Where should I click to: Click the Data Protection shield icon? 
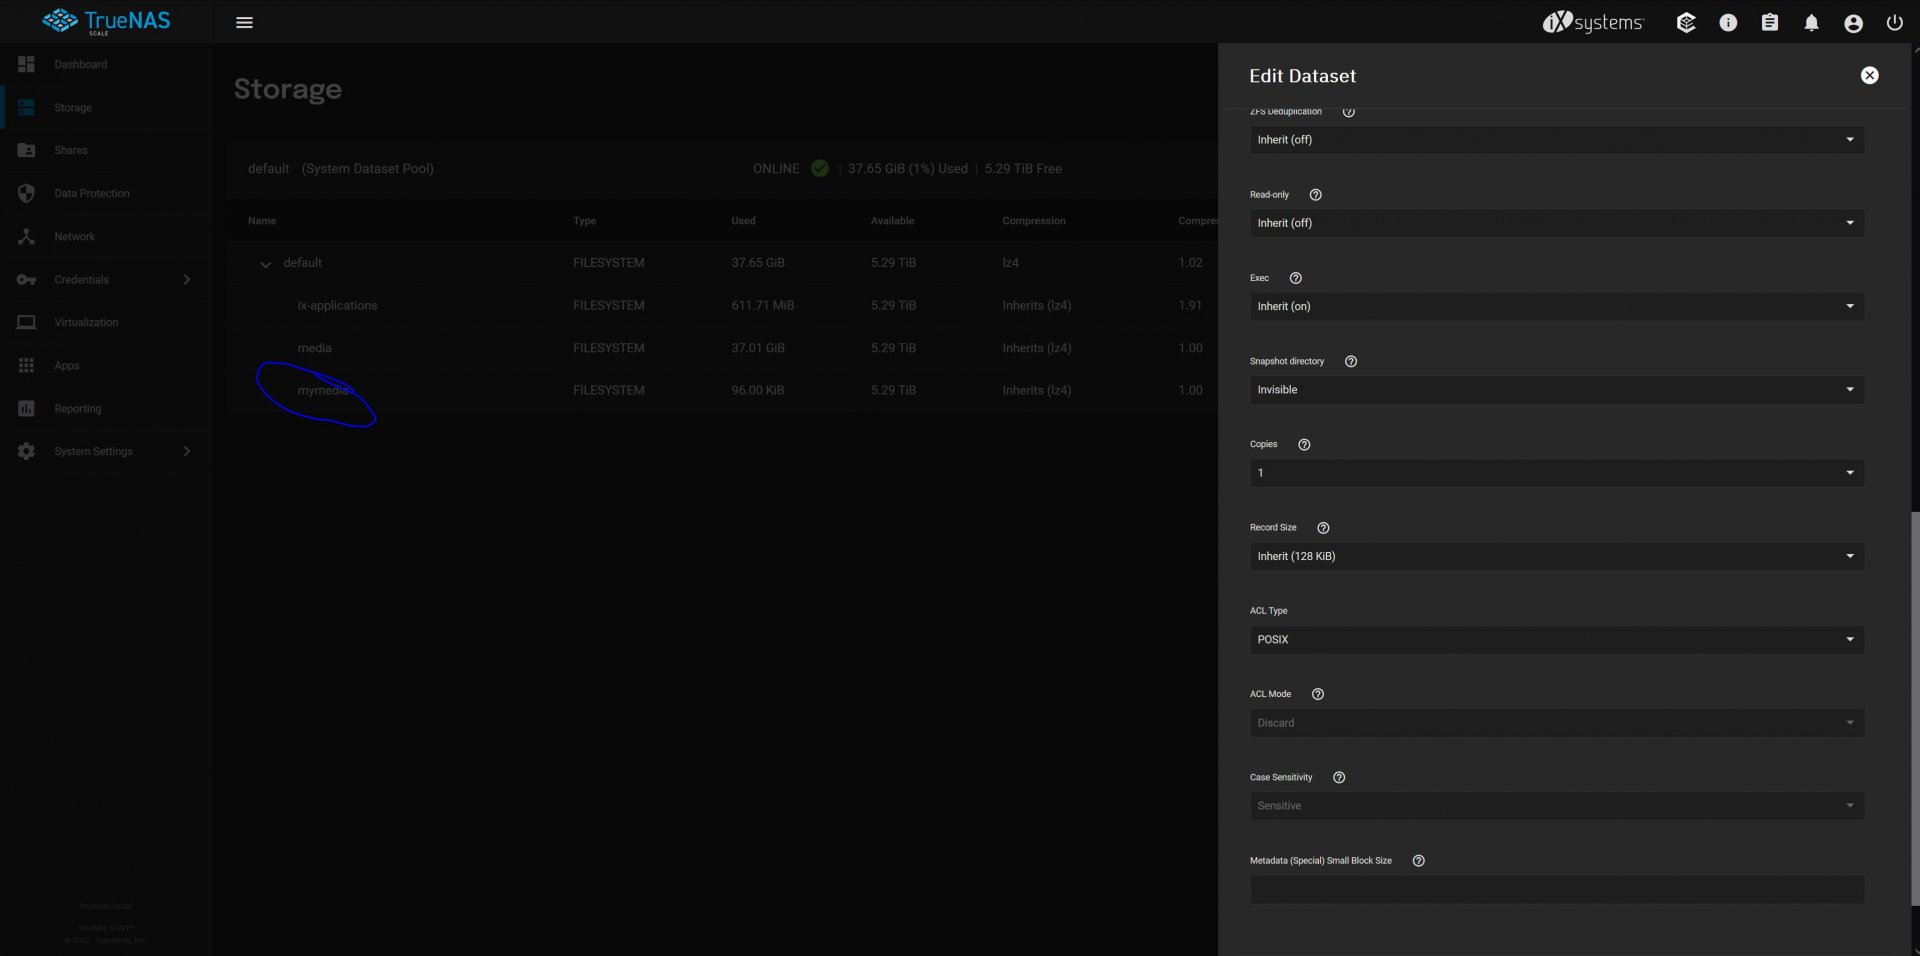pyautogui.click(x=26, y=193)
